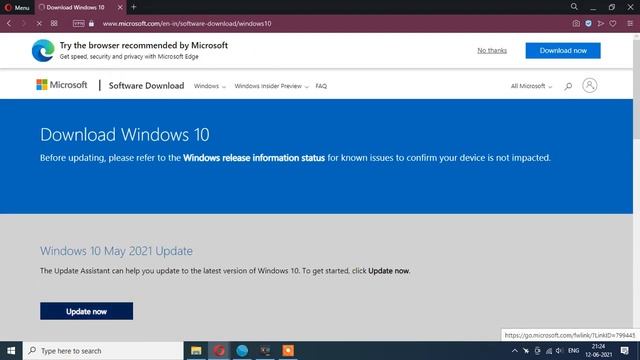Expand the Windows Insider Preview dropdown

271,86
